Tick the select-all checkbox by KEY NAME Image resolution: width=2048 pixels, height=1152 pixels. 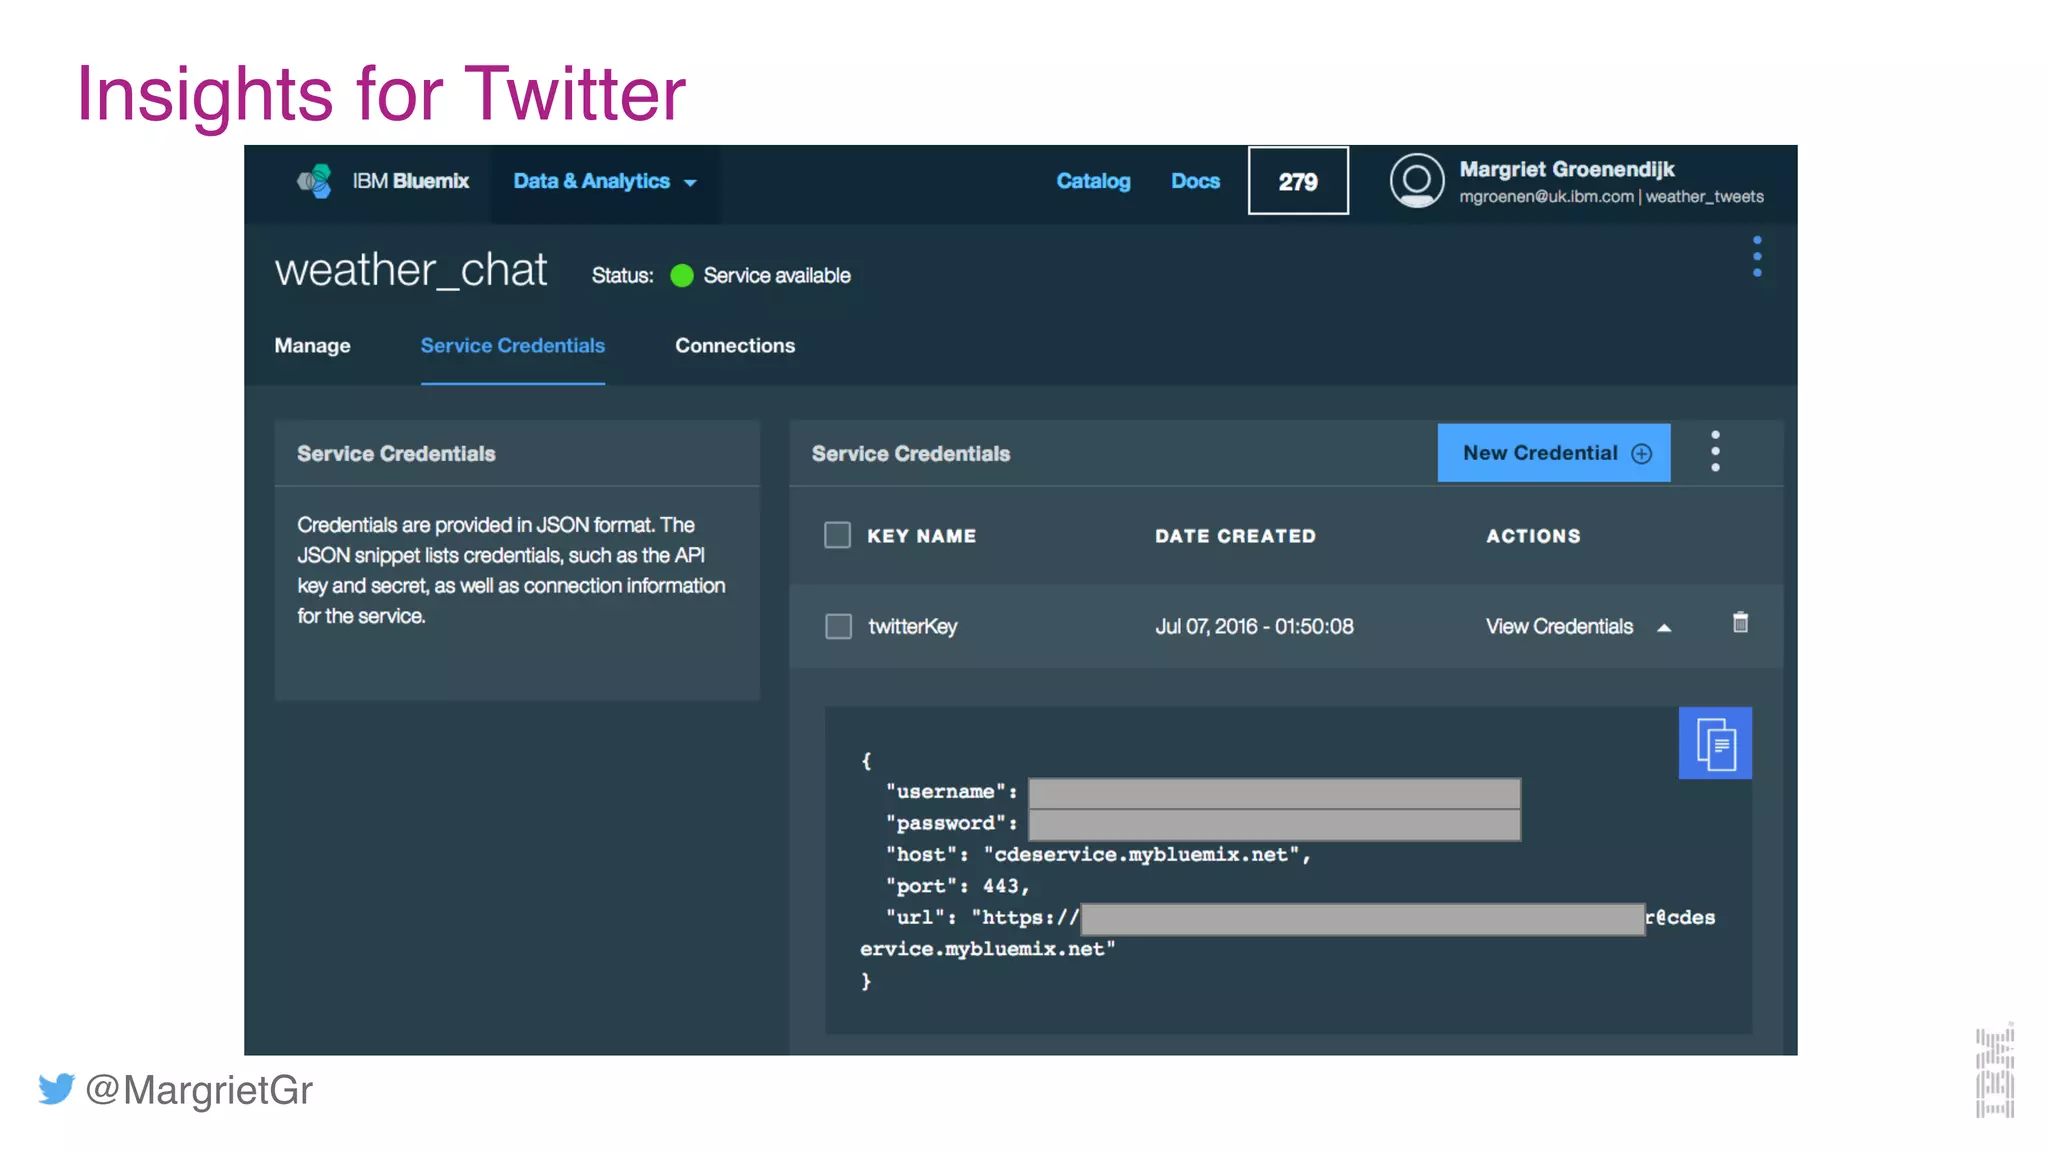837,535
